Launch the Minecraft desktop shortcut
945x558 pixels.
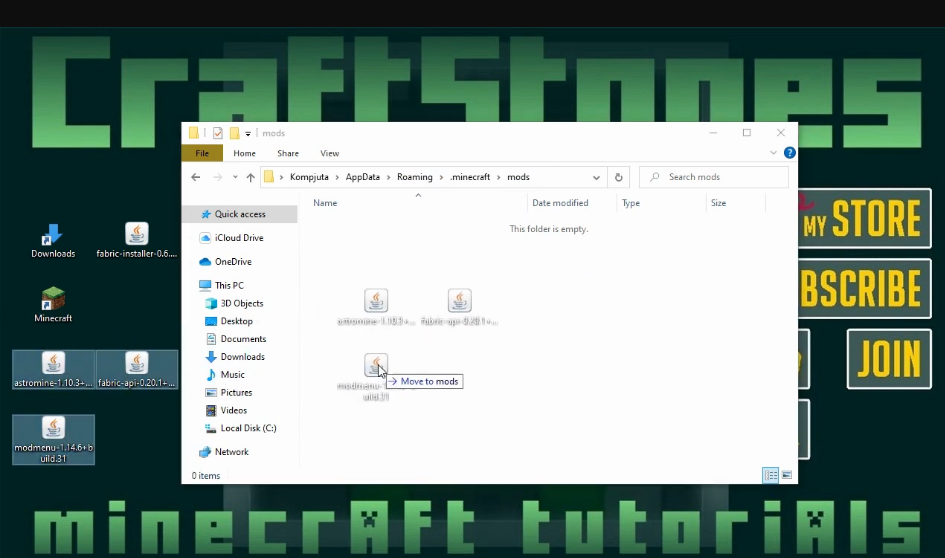tap(53, 306)
